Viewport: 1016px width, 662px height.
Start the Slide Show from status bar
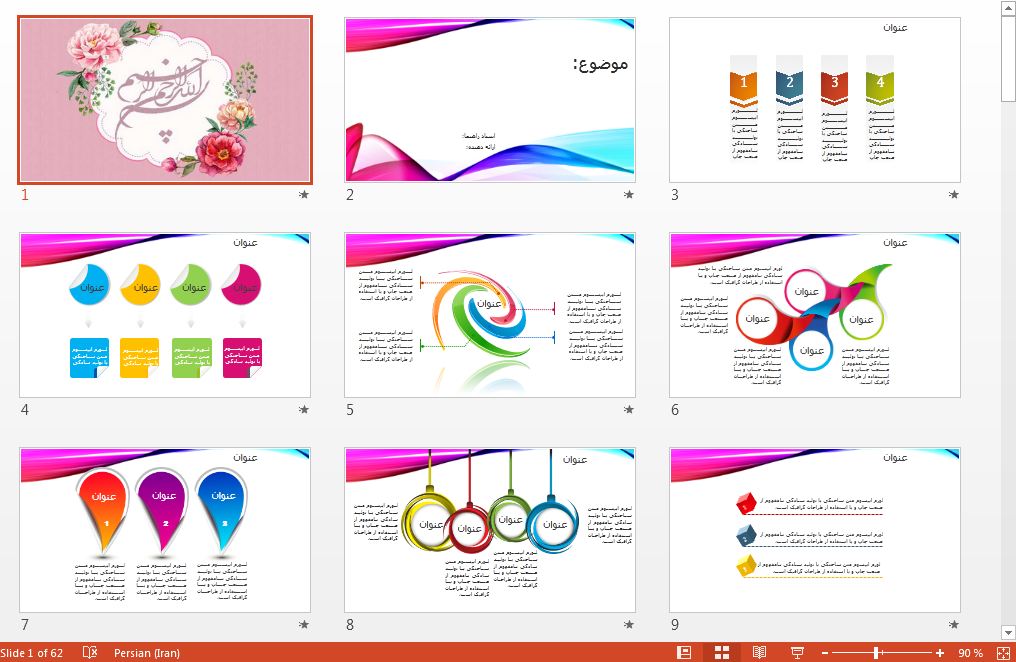(x=797, y=653)
